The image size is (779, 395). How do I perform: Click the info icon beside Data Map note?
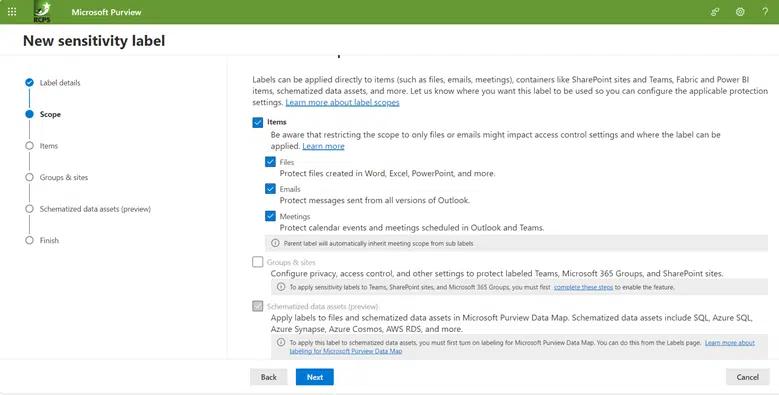point(281,342)
